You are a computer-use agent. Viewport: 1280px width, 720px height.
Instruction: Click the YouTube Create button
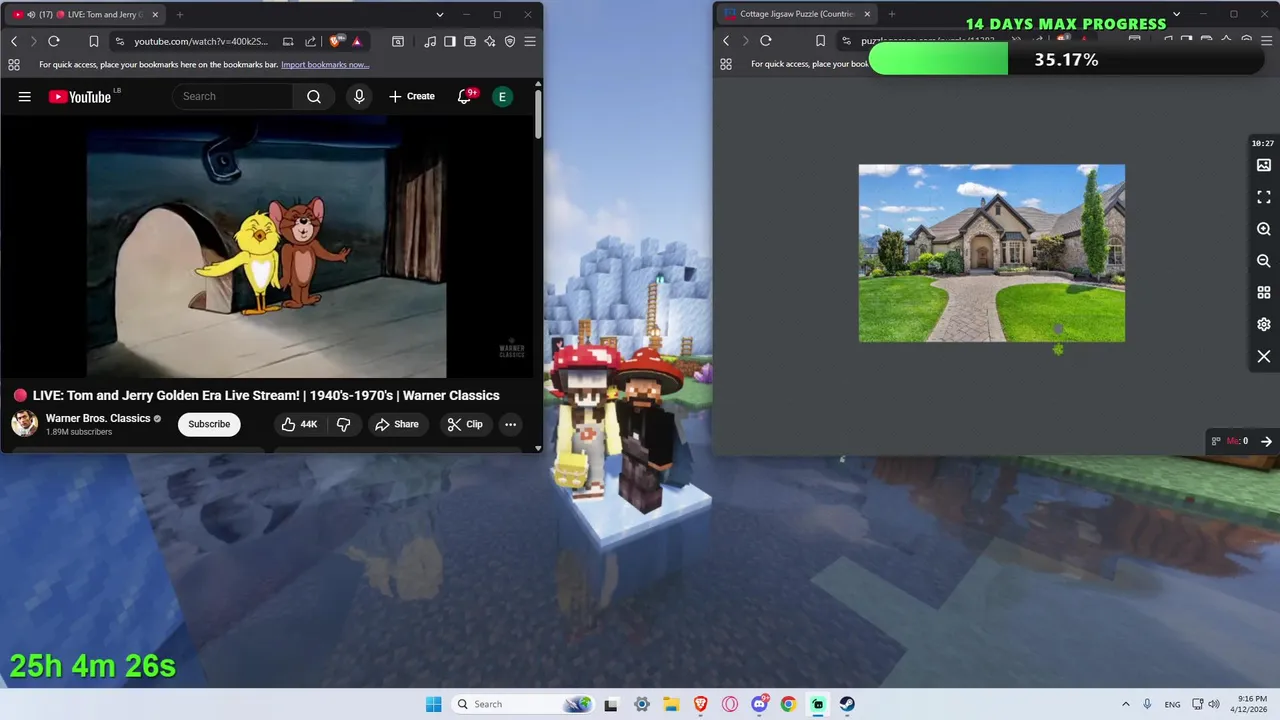click(x=412, y=96)
